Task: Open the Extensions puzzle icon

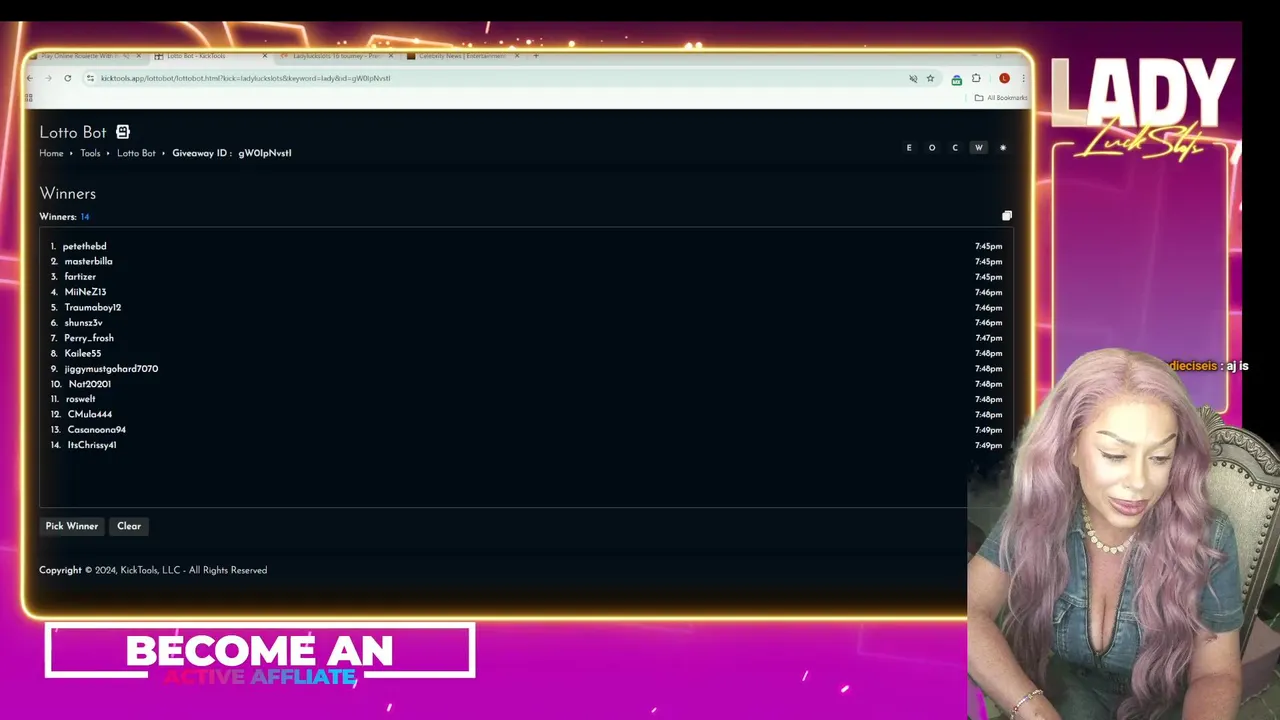Action: click(976, 78)
